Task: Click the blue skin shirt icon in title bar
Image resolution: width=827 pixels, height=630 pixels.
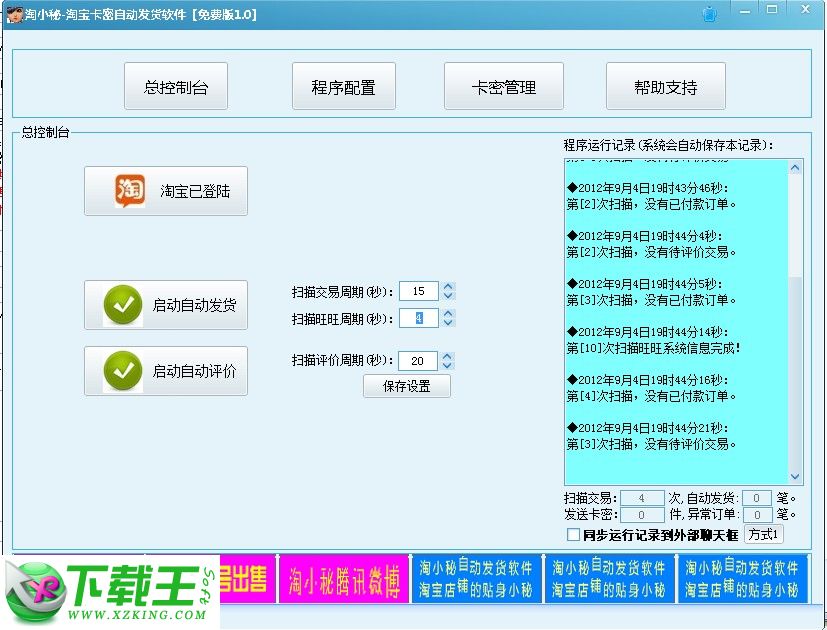Action: point(710,14)
